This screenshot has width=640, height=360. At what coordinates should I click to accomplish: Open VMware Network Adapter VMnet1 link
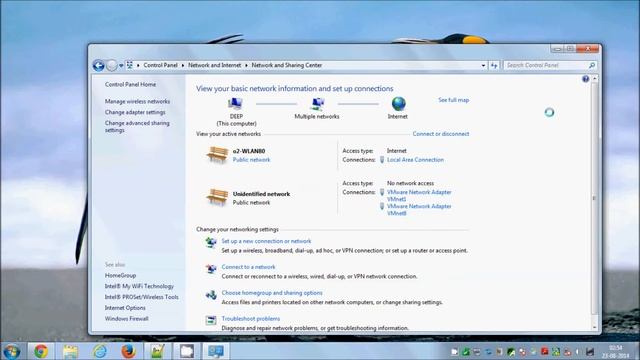(x=419, y=196)
